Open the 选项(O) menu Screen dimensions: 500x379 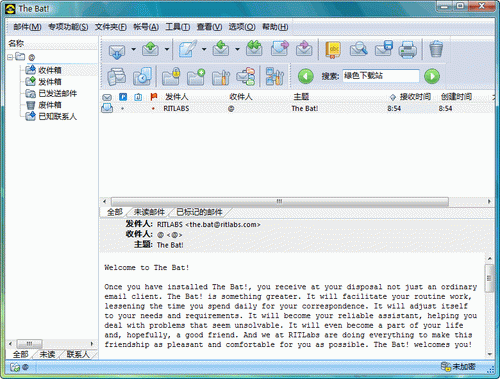[242, 27]
